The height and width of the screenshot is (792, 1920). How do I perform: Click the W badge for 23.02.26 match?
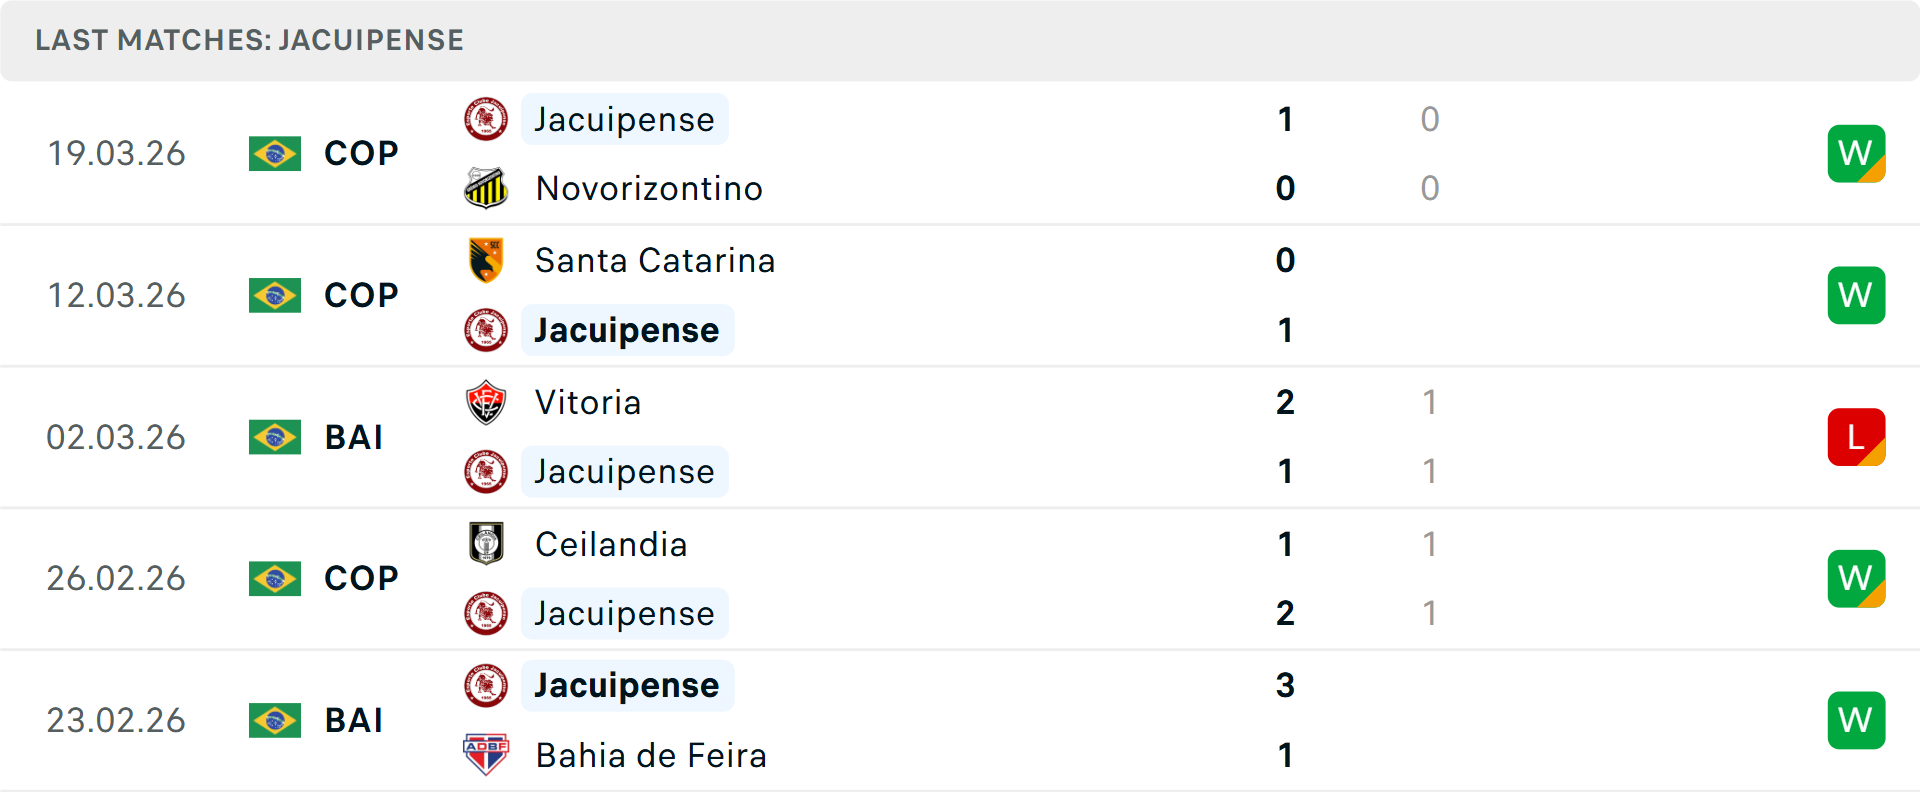click(1856, 720)
